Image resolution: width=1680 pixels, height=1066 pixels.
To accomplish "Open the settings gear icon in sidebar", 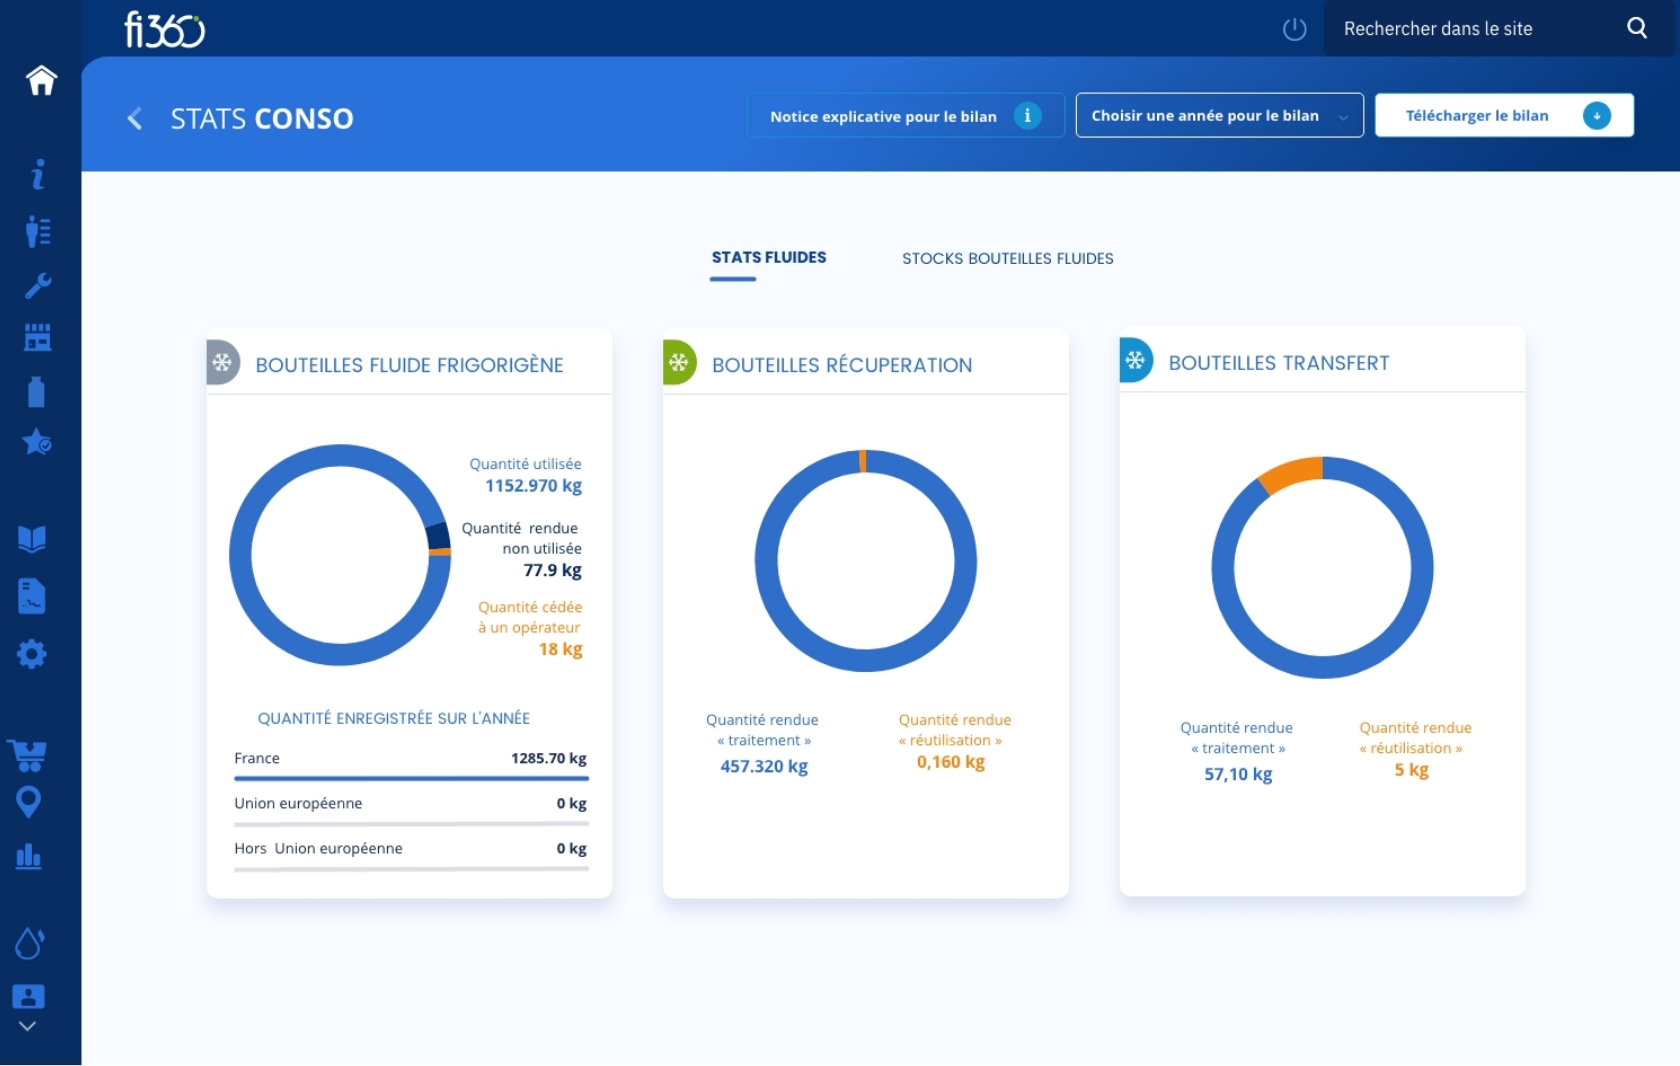I will click(x=32, y=654).
